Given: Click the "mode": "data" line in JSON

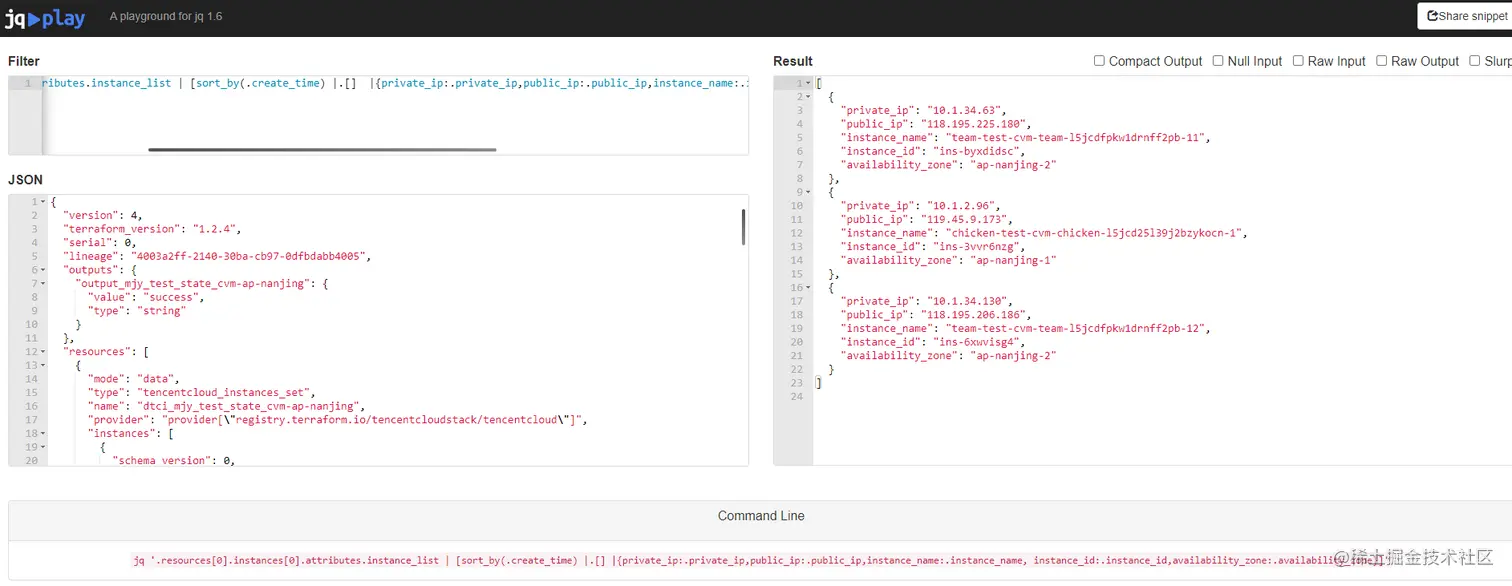Looking at the screenshot, I should (x=133, y=379).
